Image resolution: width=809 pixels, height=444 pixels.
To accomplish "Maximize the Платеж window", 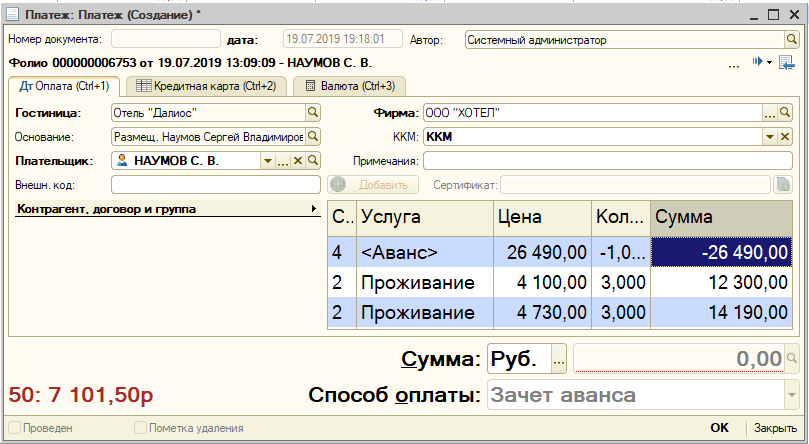I will click(773, 14).
